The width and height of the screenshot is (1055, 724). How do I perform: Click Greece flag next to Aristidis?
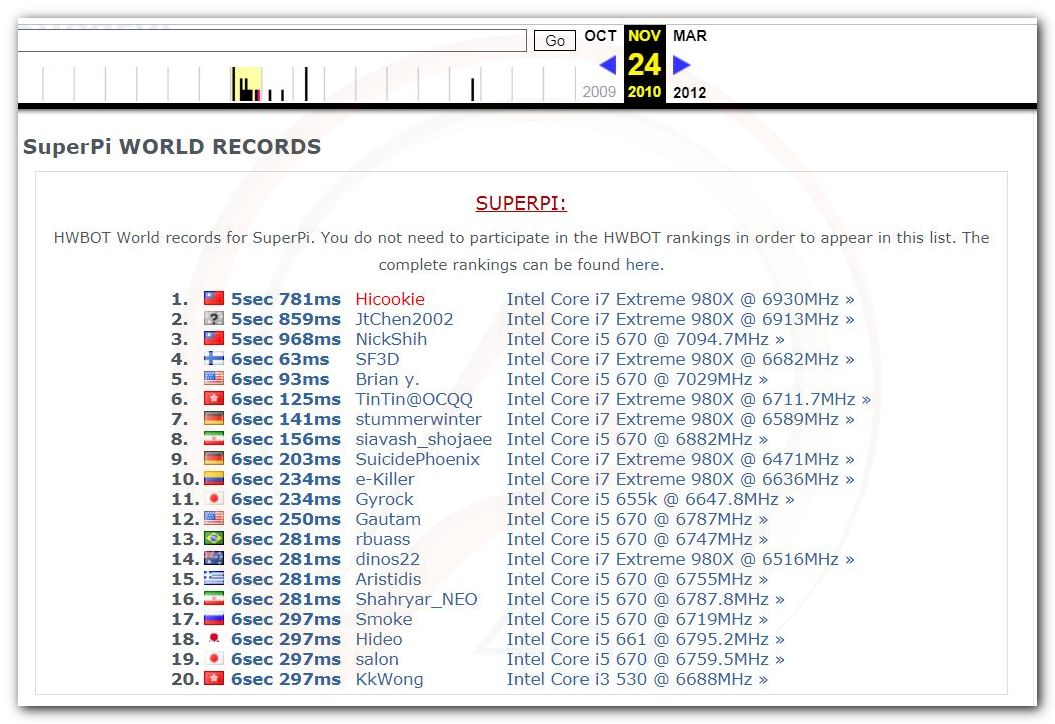click(x=214, y=579)
